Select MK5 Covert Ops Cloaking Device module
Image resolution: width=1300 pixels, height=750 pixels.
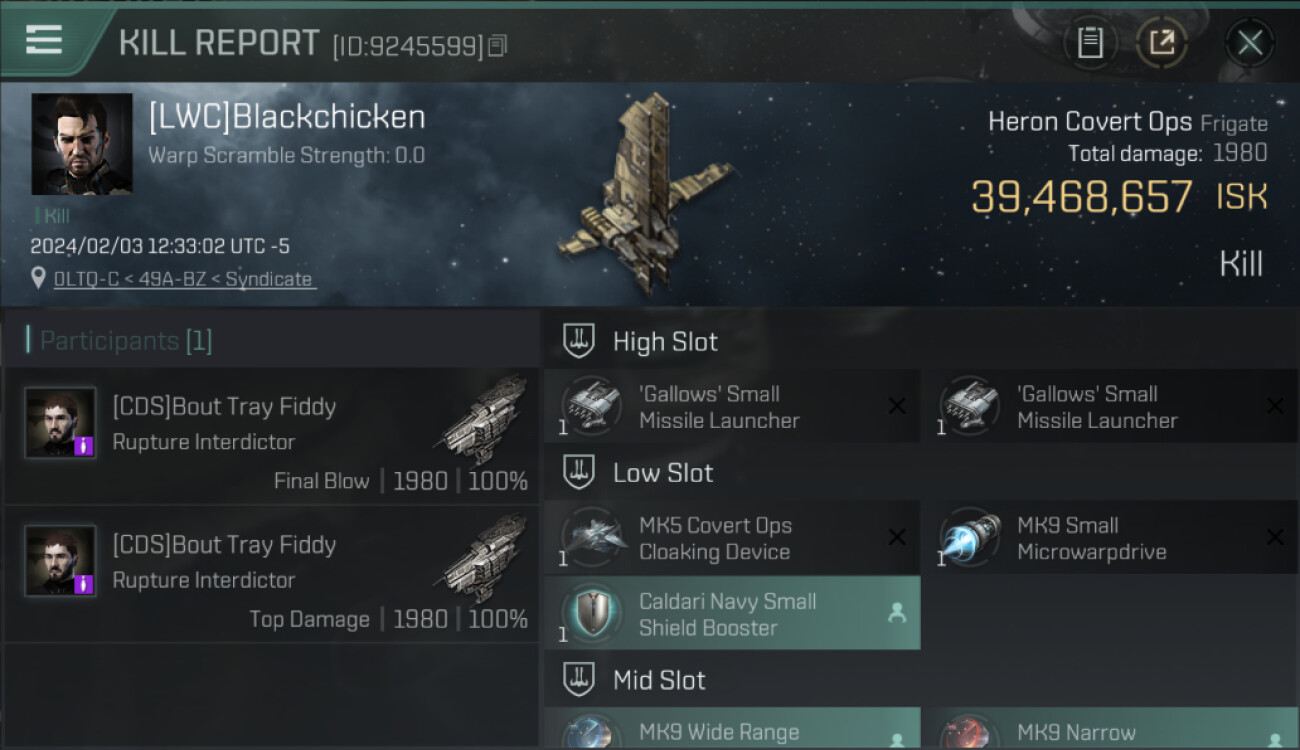click(x=732, y=538)
